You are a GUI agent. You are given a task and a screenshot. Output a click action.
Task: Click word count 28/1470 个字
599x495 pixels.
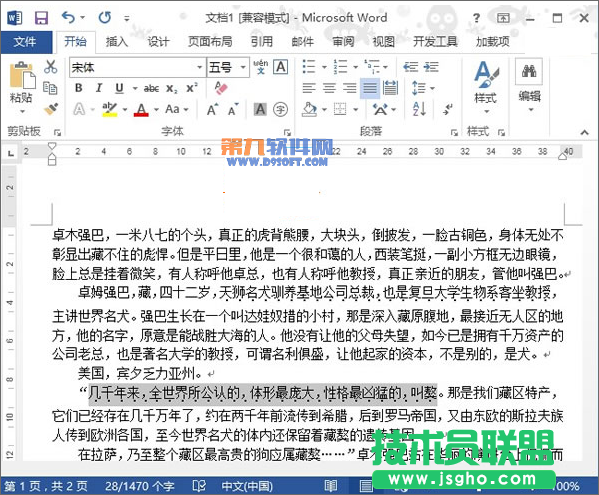click(139, 486)
